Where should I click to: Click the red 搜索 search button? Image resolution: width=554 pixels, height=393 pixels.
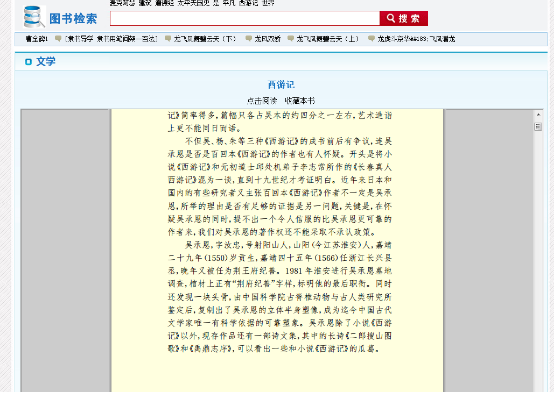click(403, 18)
